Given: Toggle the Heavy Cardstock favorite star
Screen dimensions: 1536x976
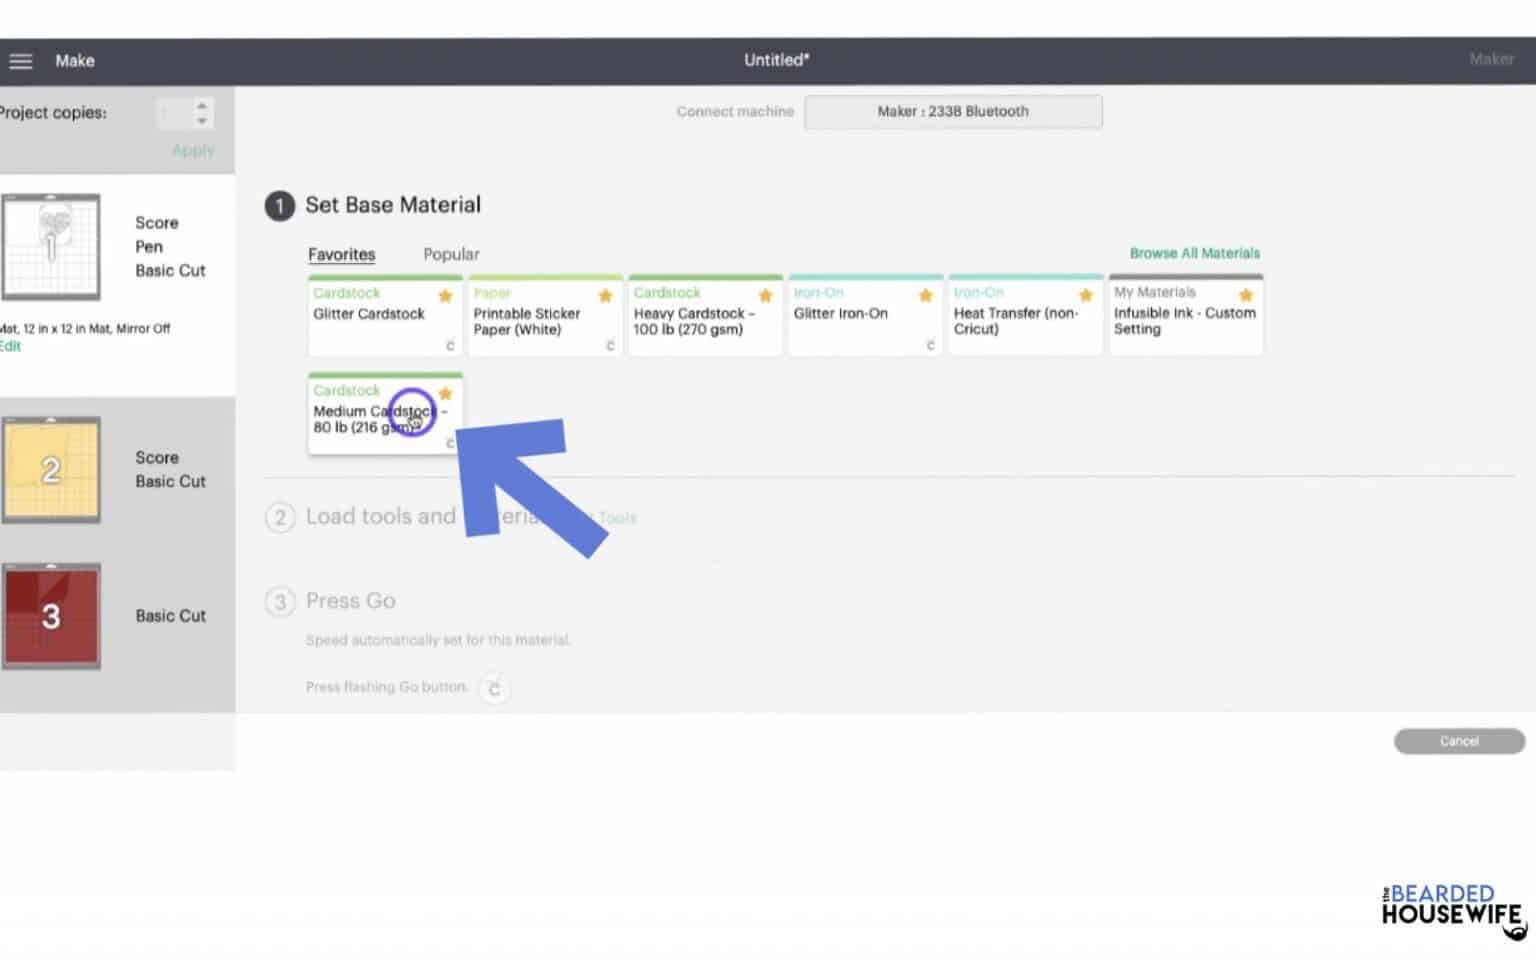Looking at the screenshot, I should [766, 296].
